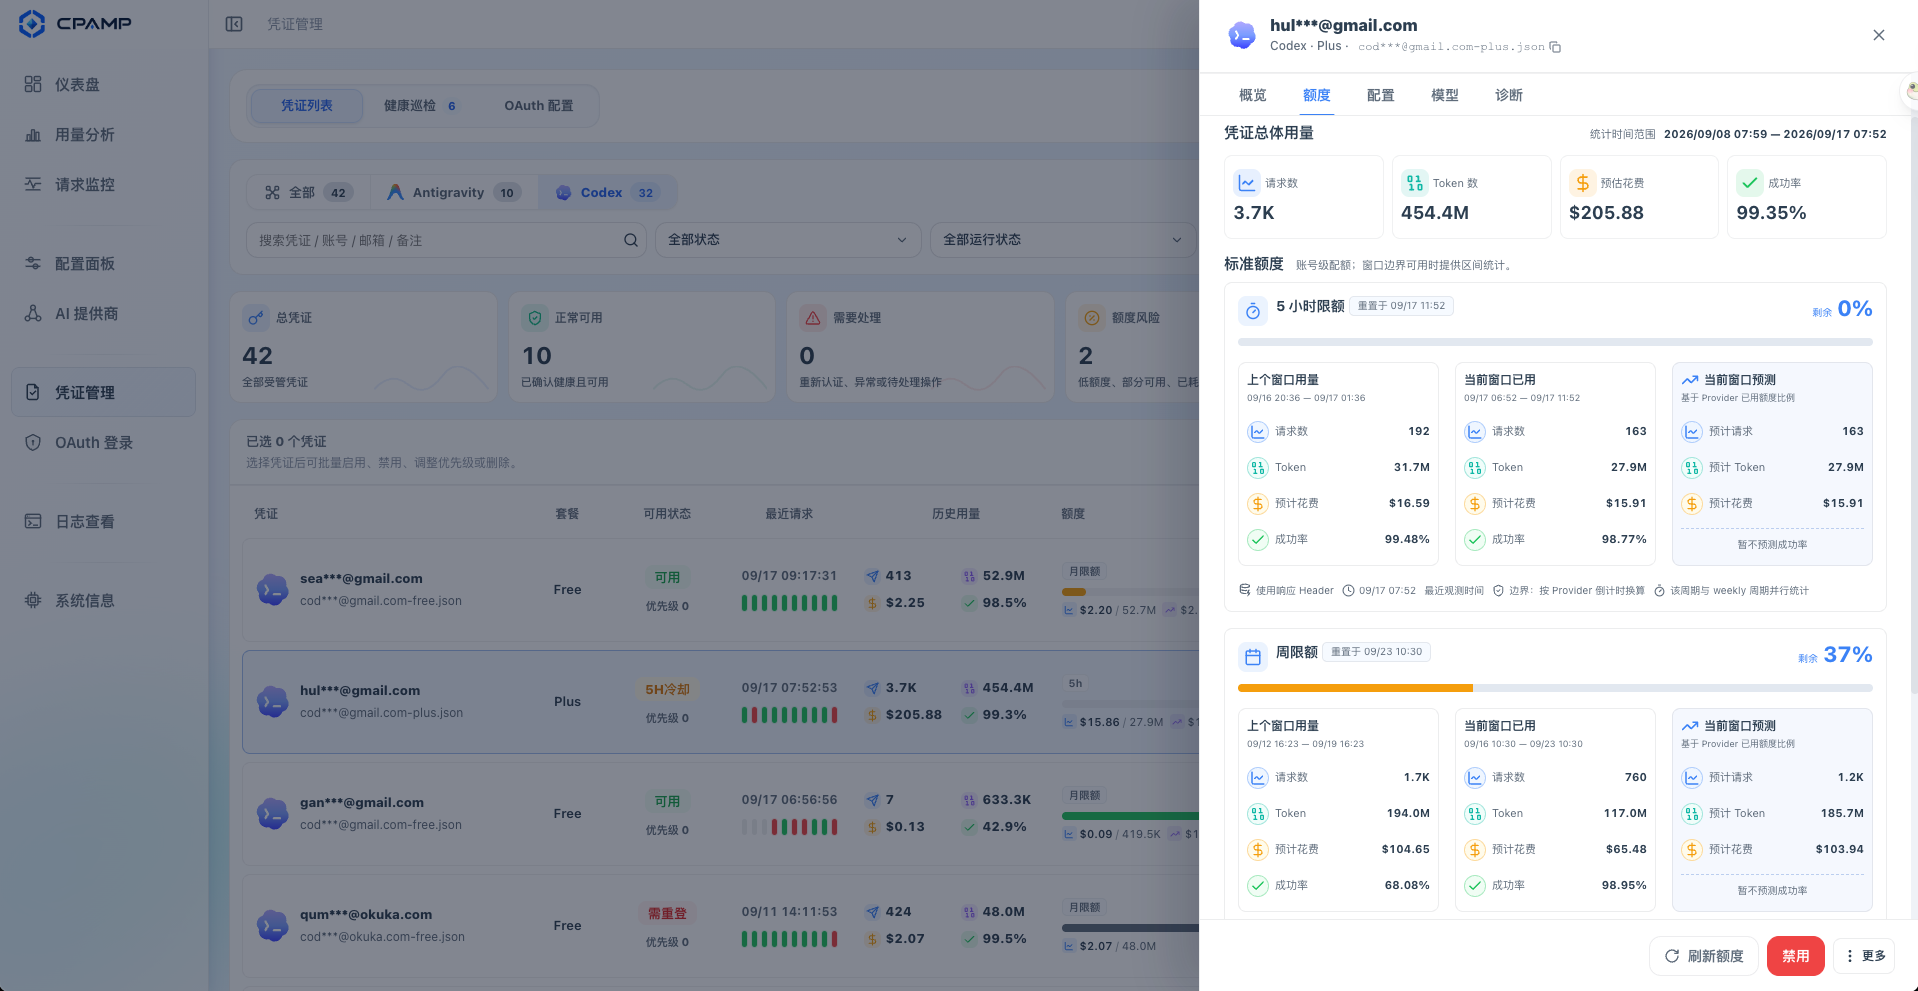The height and width of the screenshot is (991, 1918).
Task: Open the 全部运行状态 dropdown
Action: 1062,240
